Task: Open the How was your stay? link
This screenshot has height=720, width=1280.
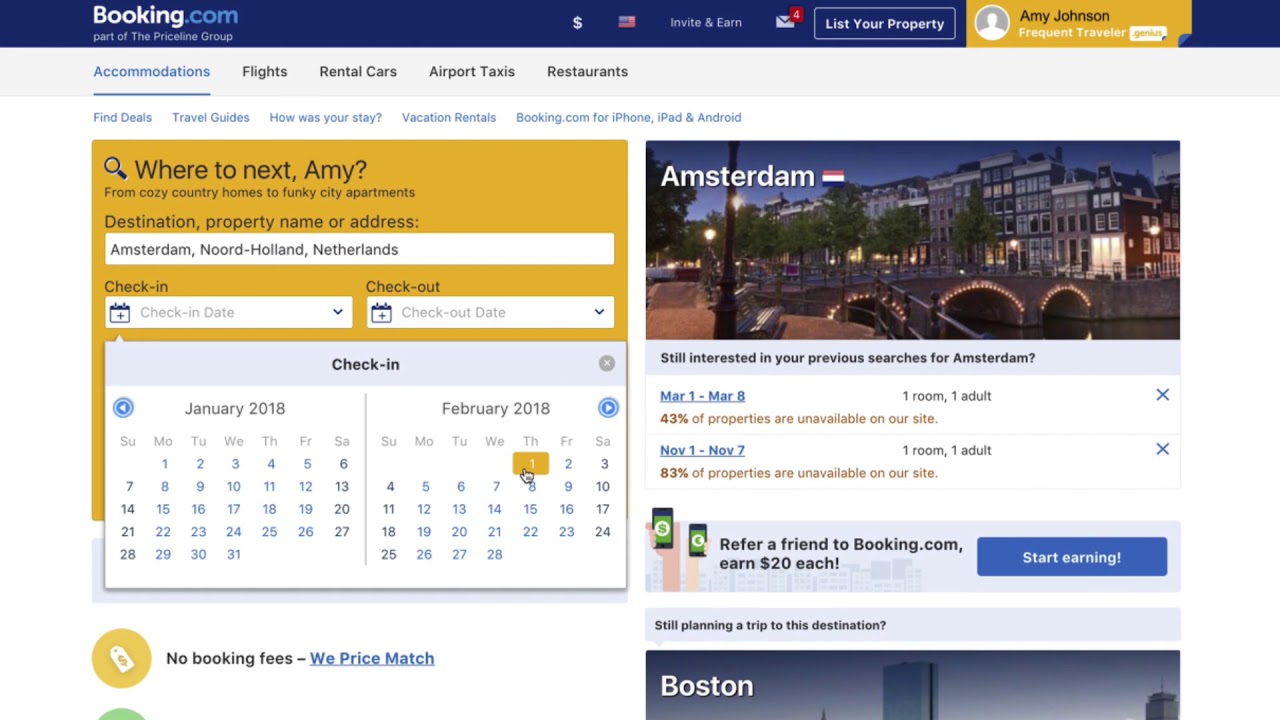Action: (325, 117)
